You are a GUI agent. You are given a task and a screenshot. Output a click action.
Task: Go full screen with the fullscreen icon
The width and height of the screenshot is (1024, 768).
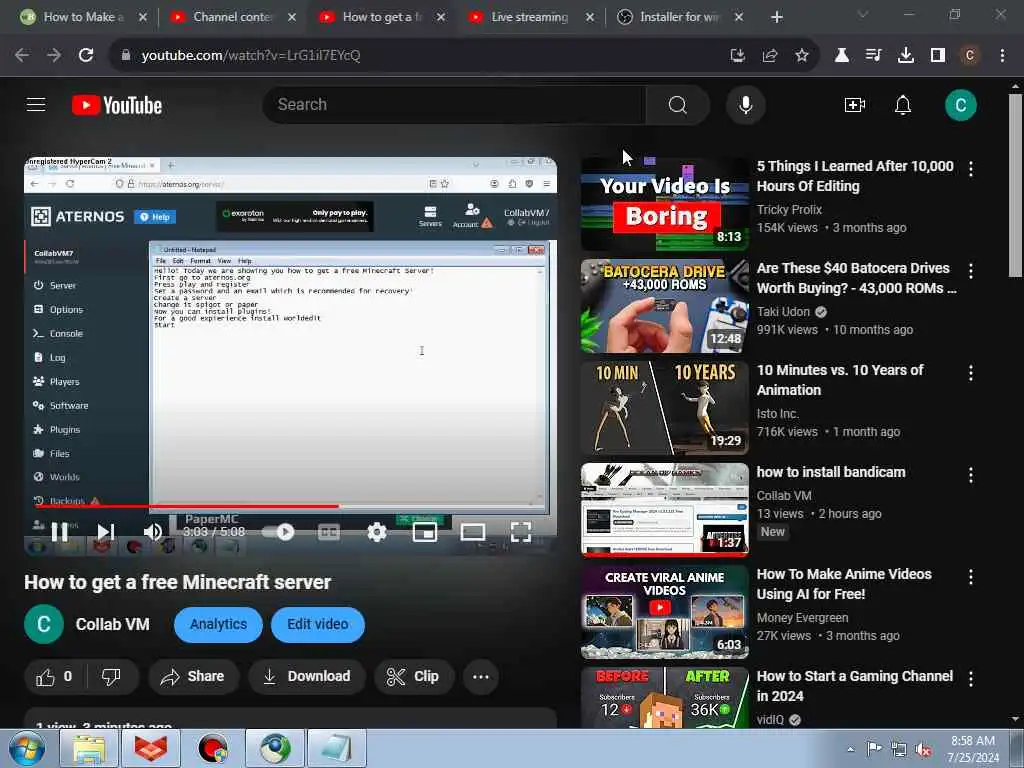tap(520, 532)
